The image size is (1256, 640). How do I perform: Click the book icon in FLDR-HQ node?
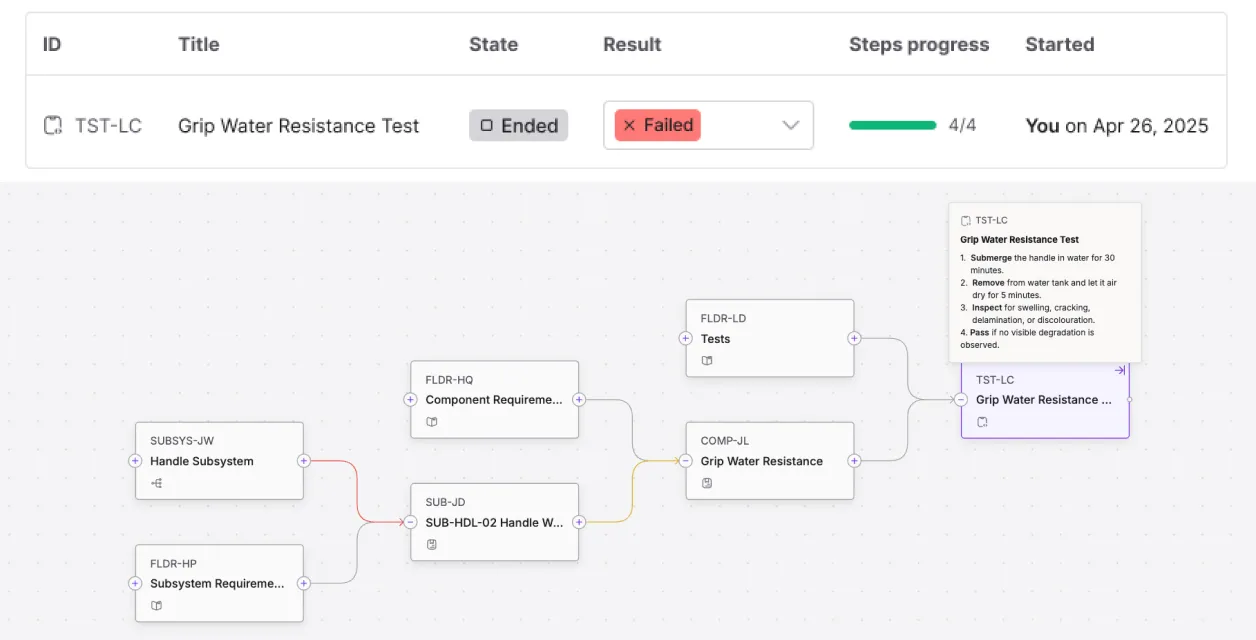click(432, 422)
